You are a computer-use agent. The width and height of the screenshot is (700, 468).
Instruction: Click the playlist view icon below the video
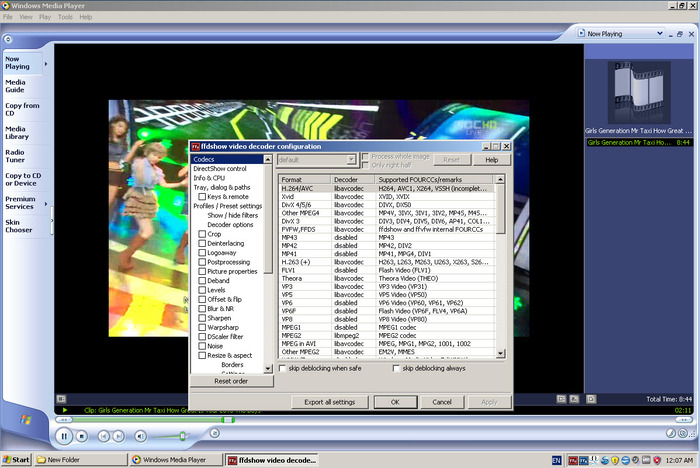pos(61,398)
